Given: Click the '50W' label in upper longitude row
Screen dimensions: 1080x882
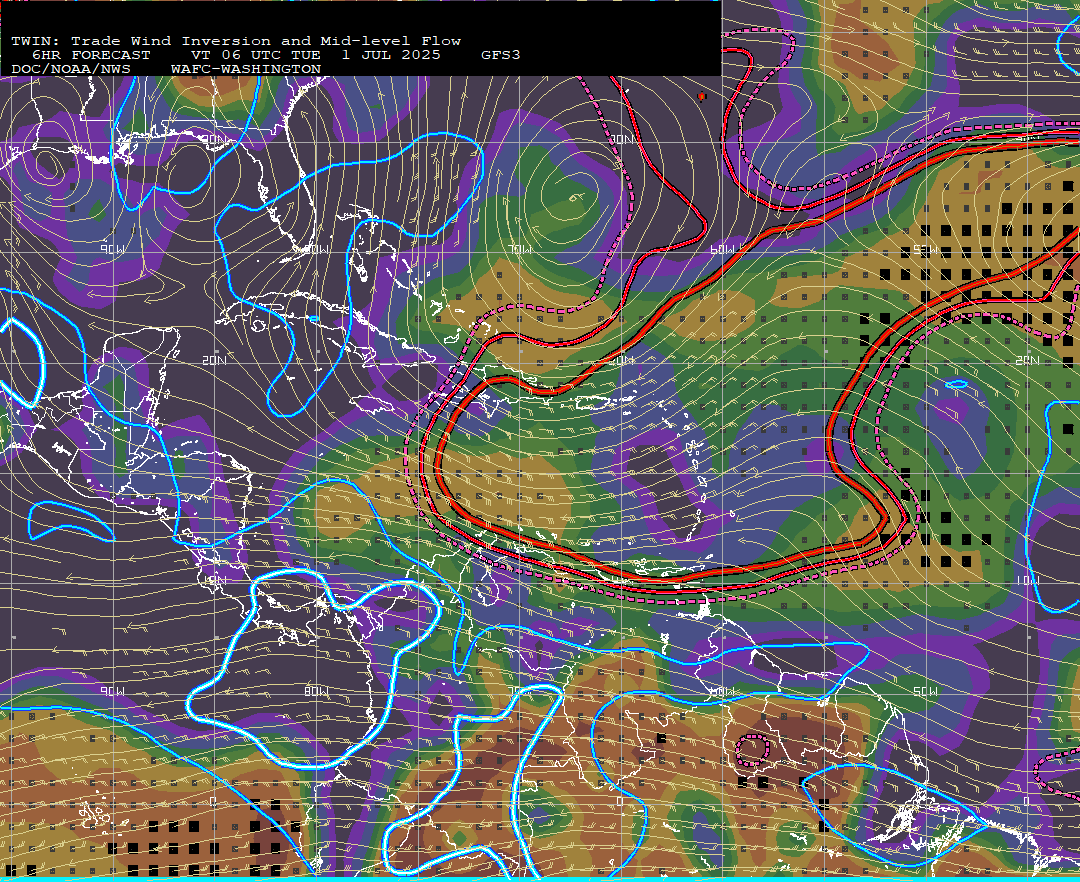Looking at the screenshot, I should pyautogui.click(x=925, y=249).
